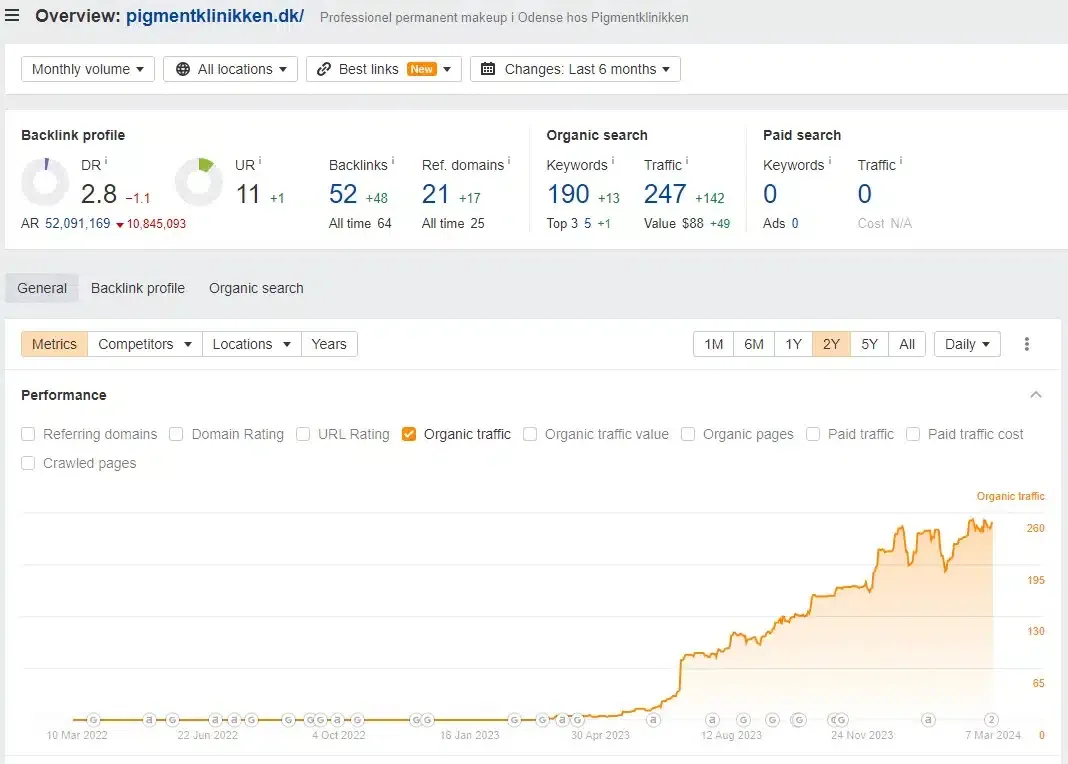The height and width of the screenshot is (764, 1068).
Task: Set chart range to 1M
Action: 714,344
